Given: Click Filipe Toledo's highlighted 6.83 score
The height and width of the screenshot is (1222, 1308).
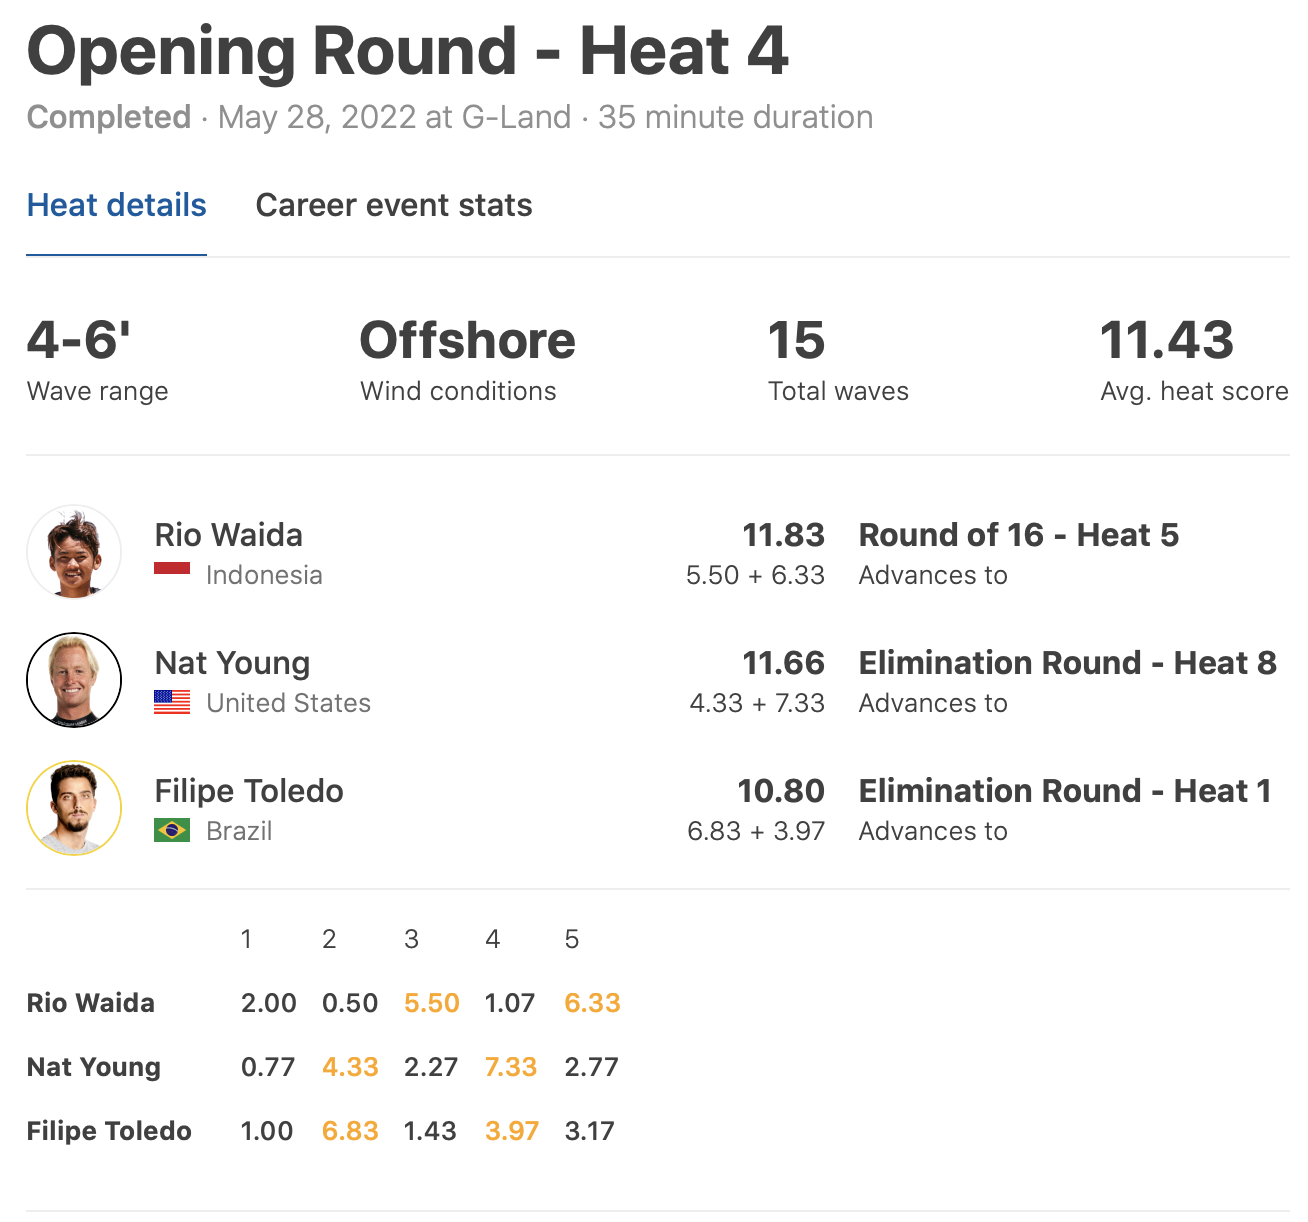Looking at the screenshot, I should click(x=350, y=1131).
